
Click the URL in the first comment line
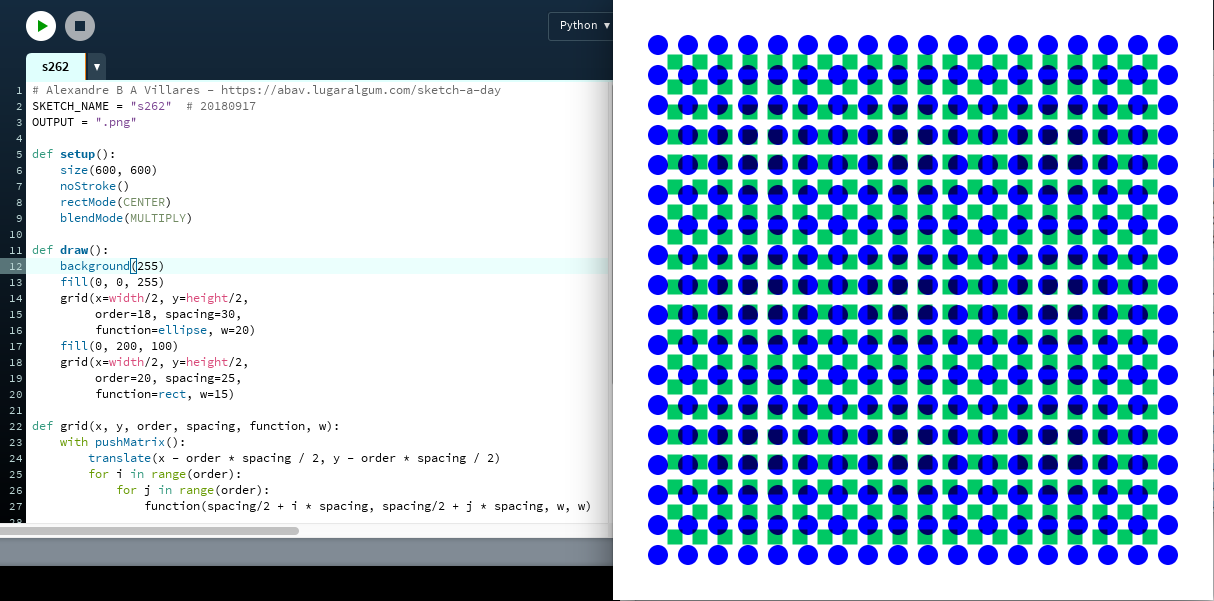pos(360,90)
